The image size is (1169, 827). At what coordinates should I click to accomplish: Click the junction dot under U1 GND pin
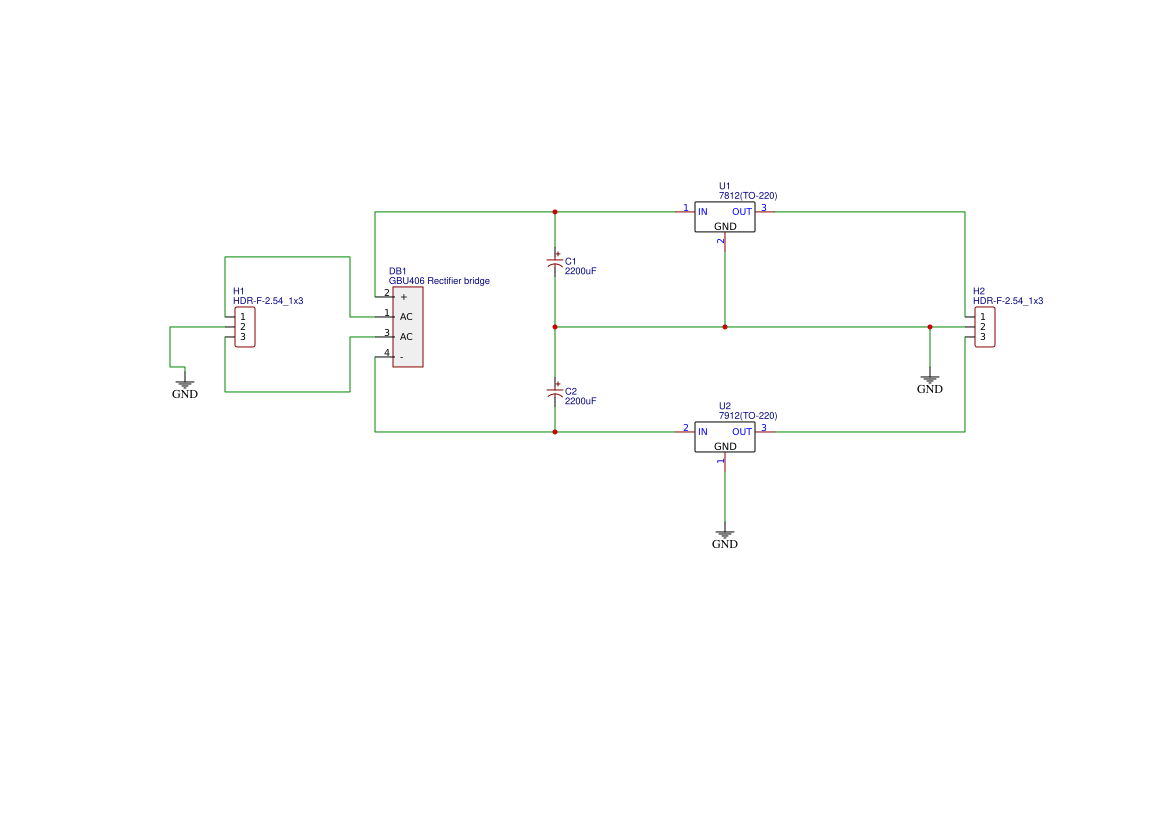725,327
